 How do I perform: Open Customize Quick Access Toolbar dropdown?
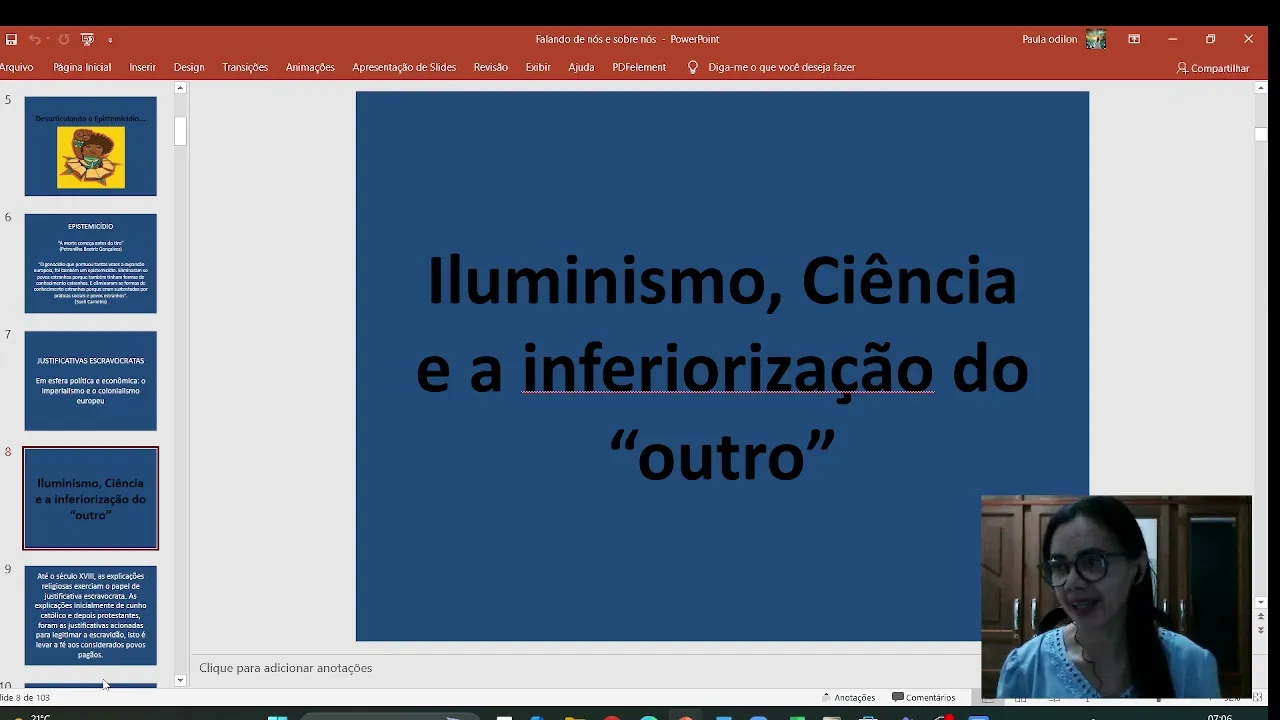click(x=110, y=40)
